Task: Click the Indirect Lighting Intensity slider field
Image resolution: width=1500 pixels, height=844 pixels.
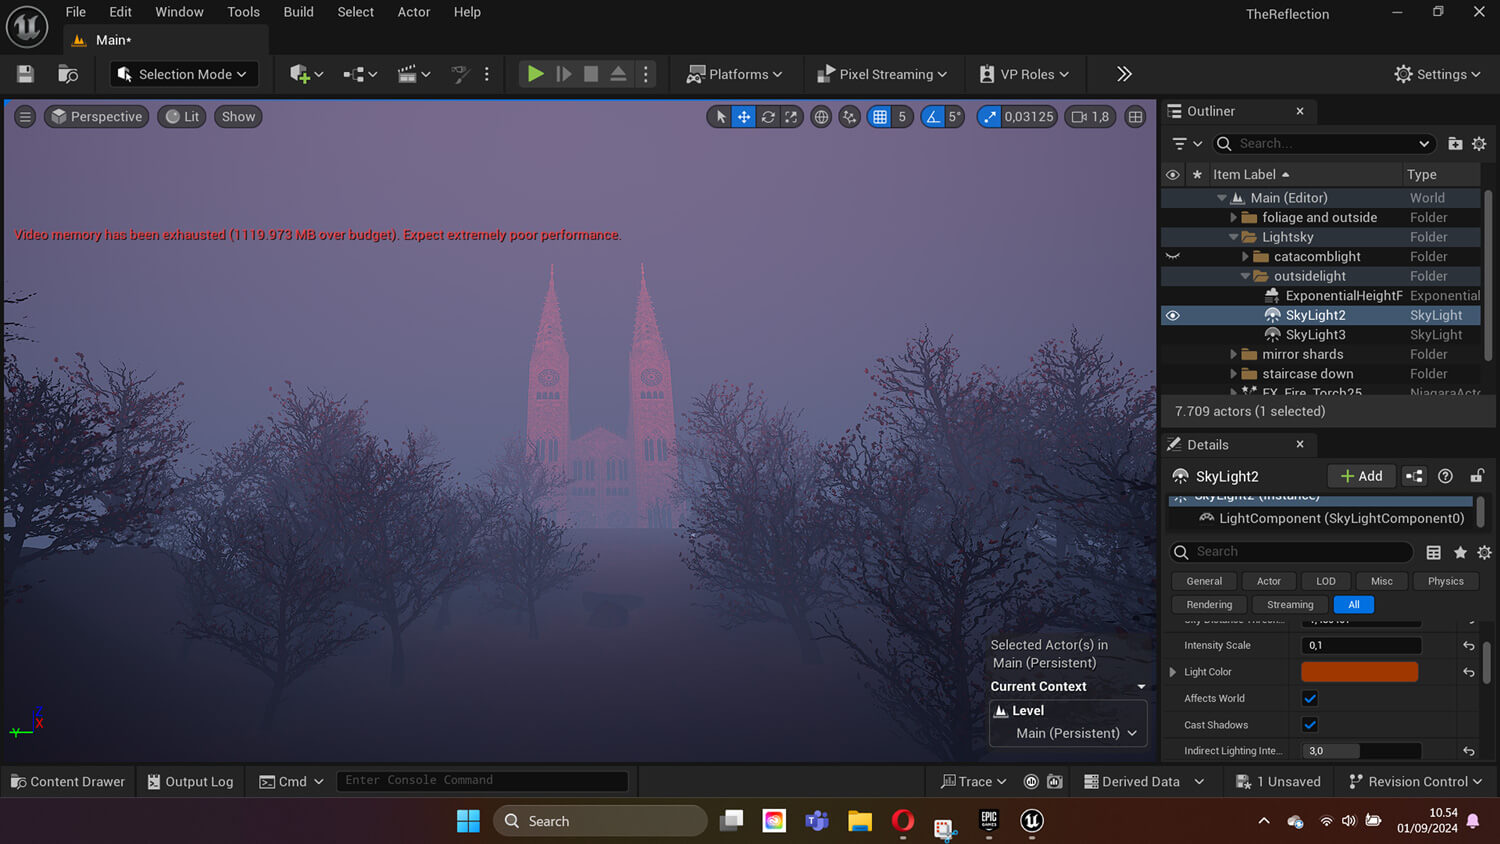Action: click(1361, 751)
